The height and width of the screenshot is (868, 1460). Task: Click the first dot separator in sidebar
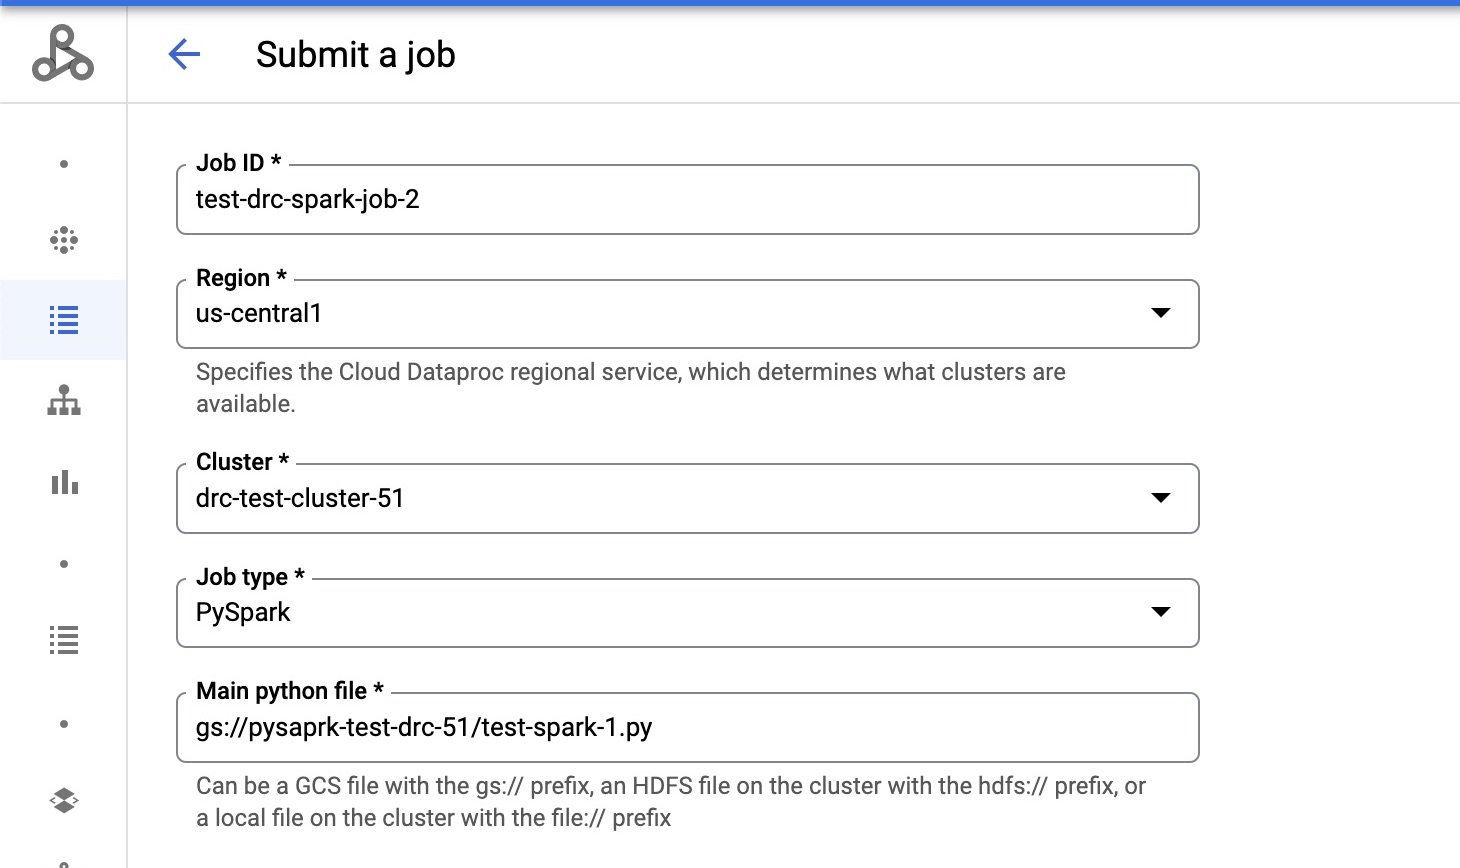click(64, 164)
